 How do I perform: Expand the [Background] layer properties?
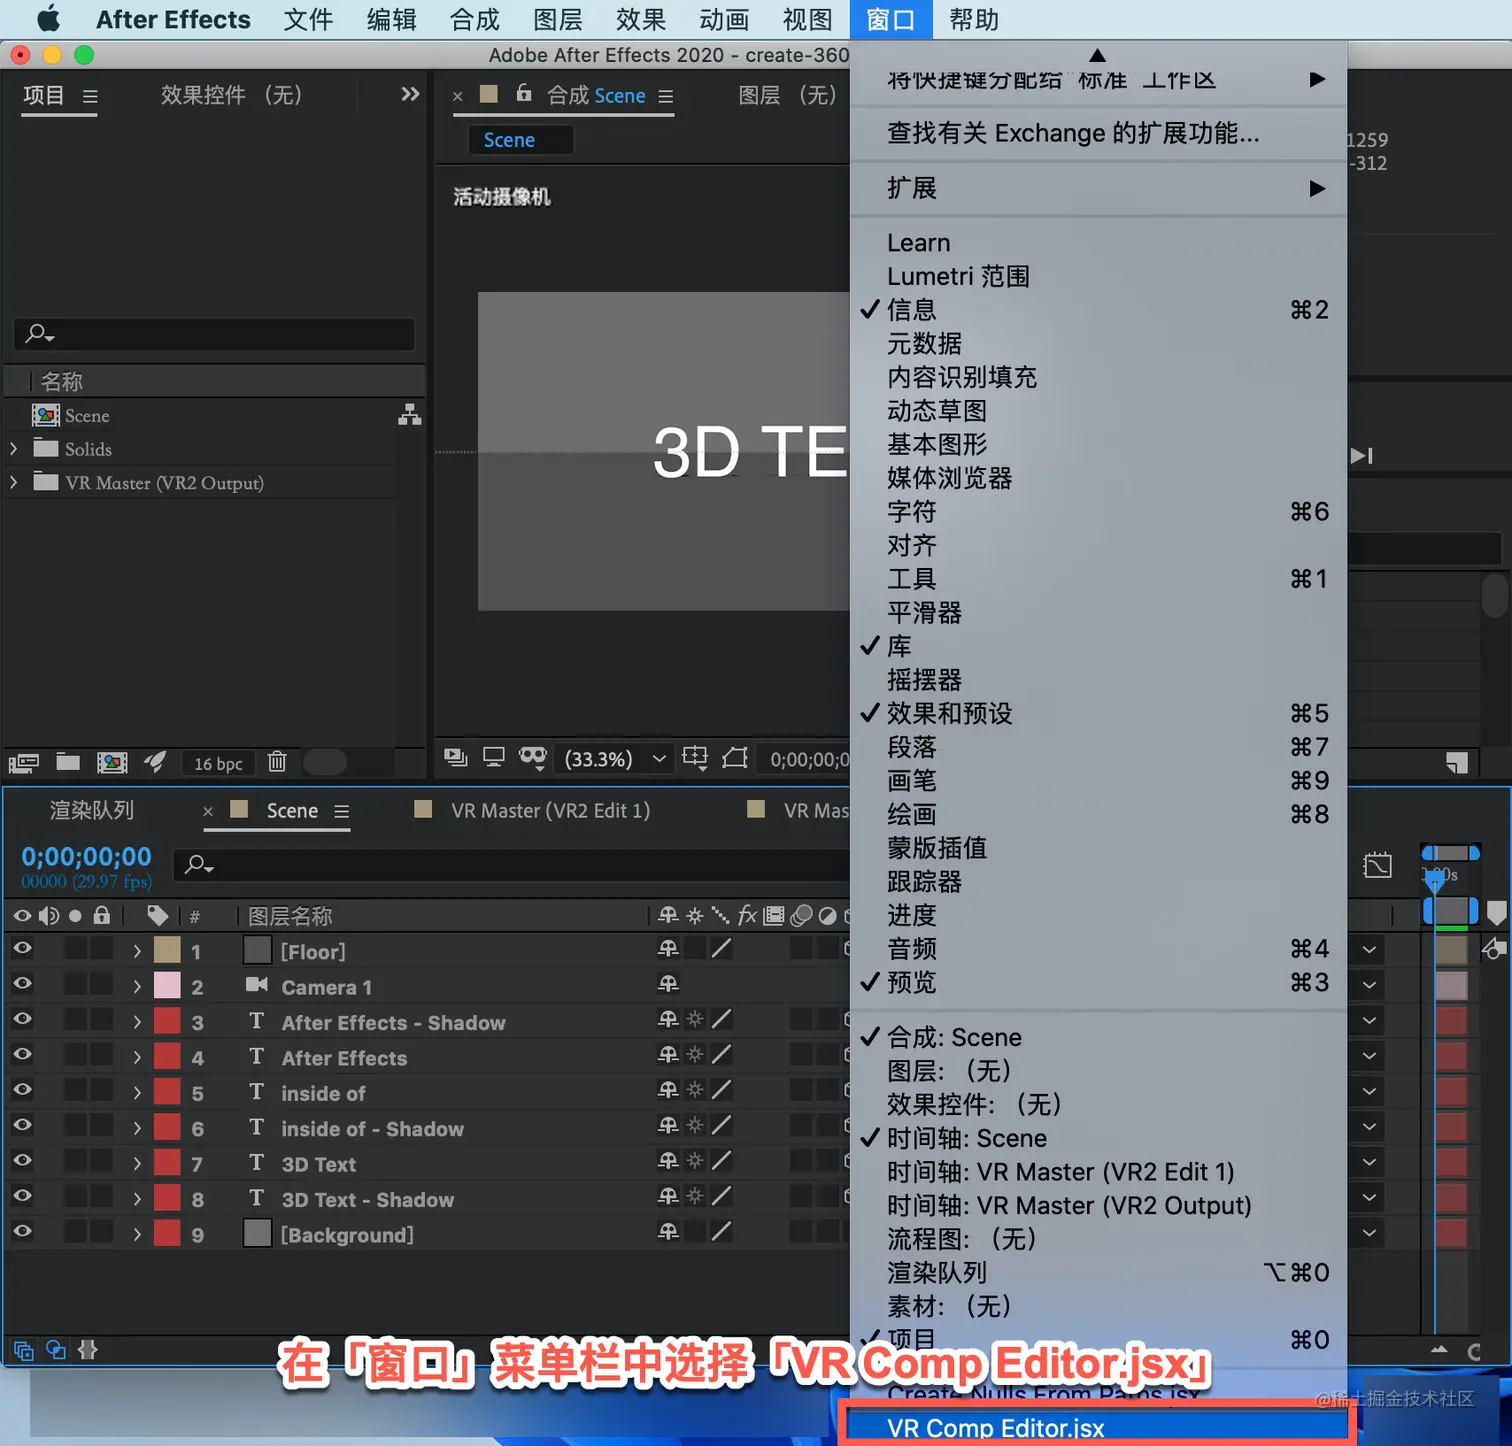click(137, 1235)
